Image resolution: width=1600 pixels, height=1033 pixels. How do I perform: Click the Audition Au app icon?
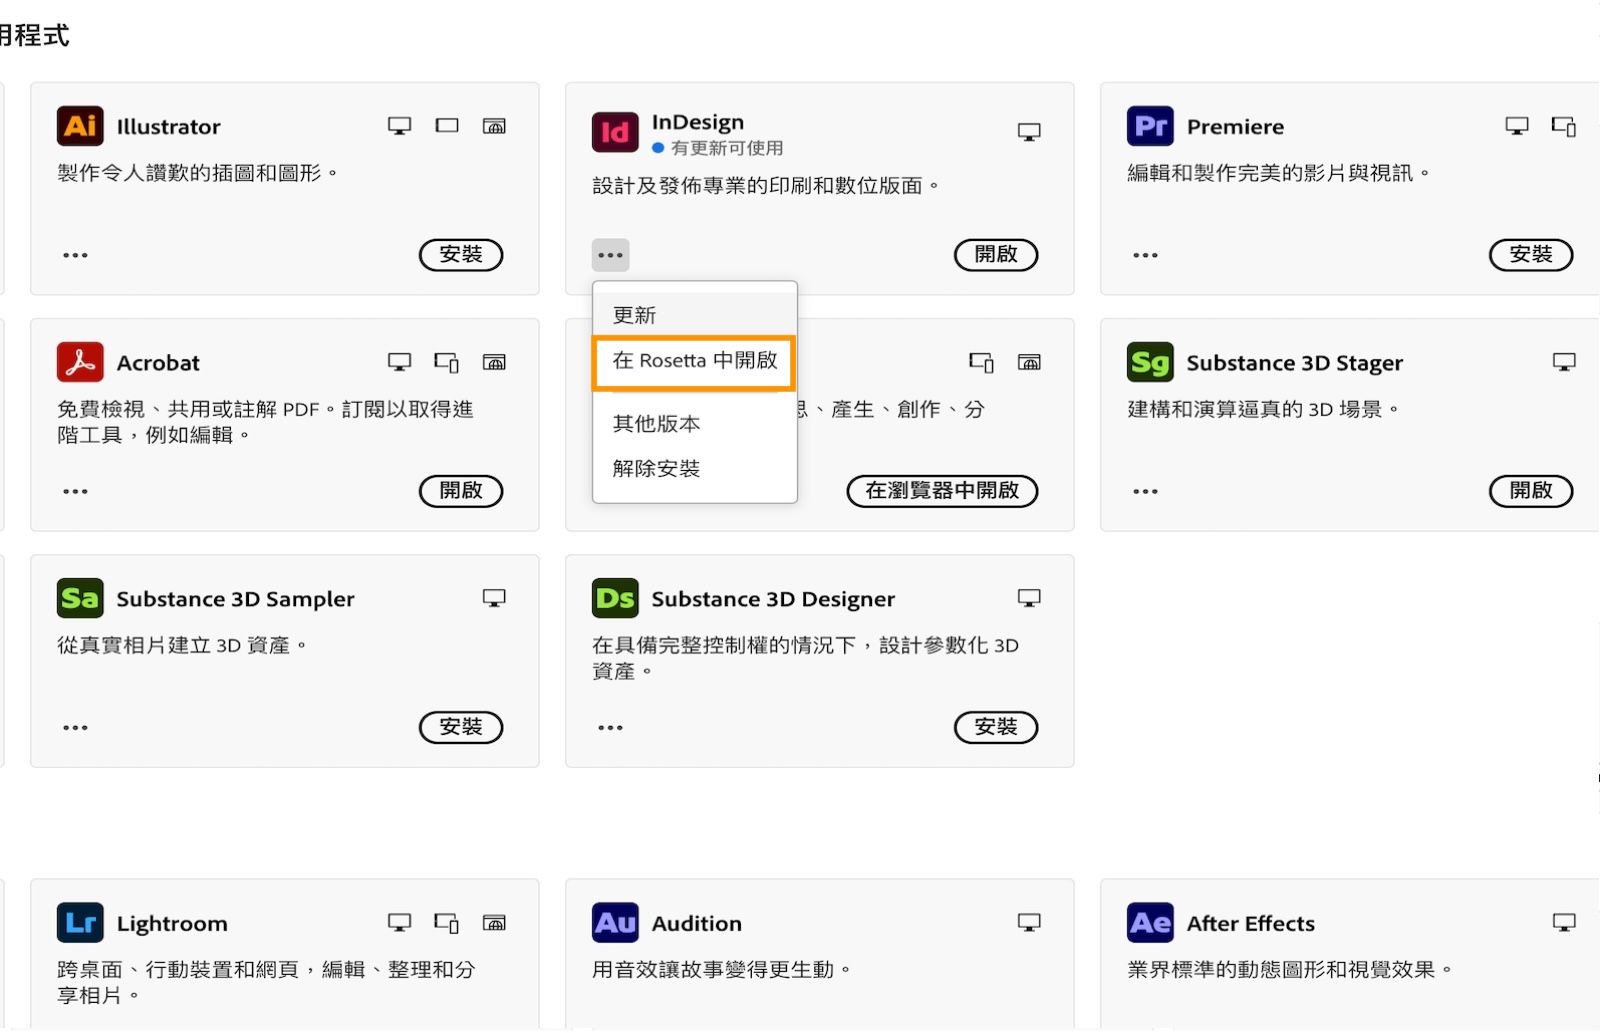point(615,922)
